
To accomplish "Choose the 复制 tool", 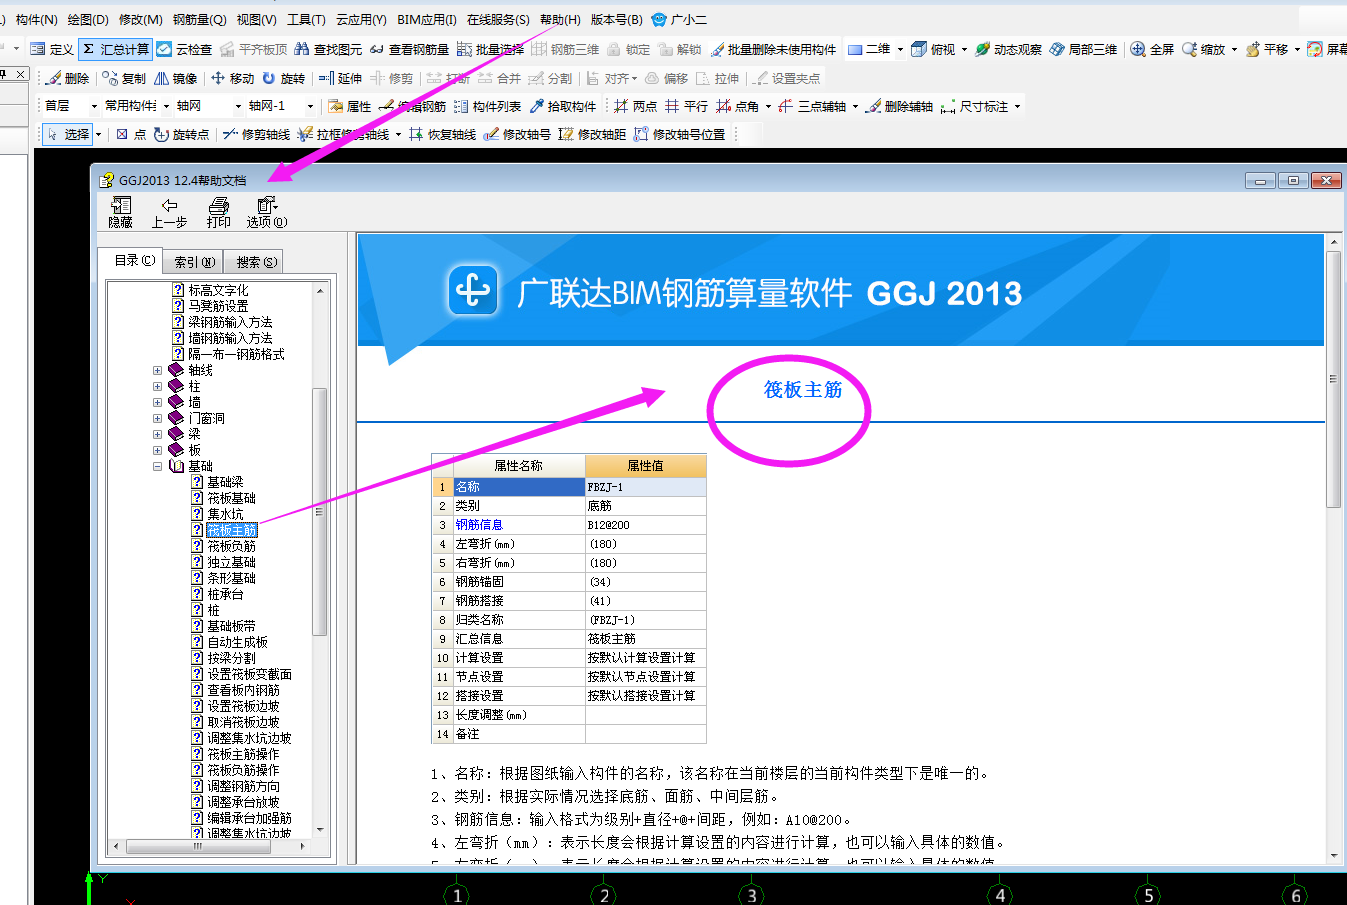I will (124, 78).
